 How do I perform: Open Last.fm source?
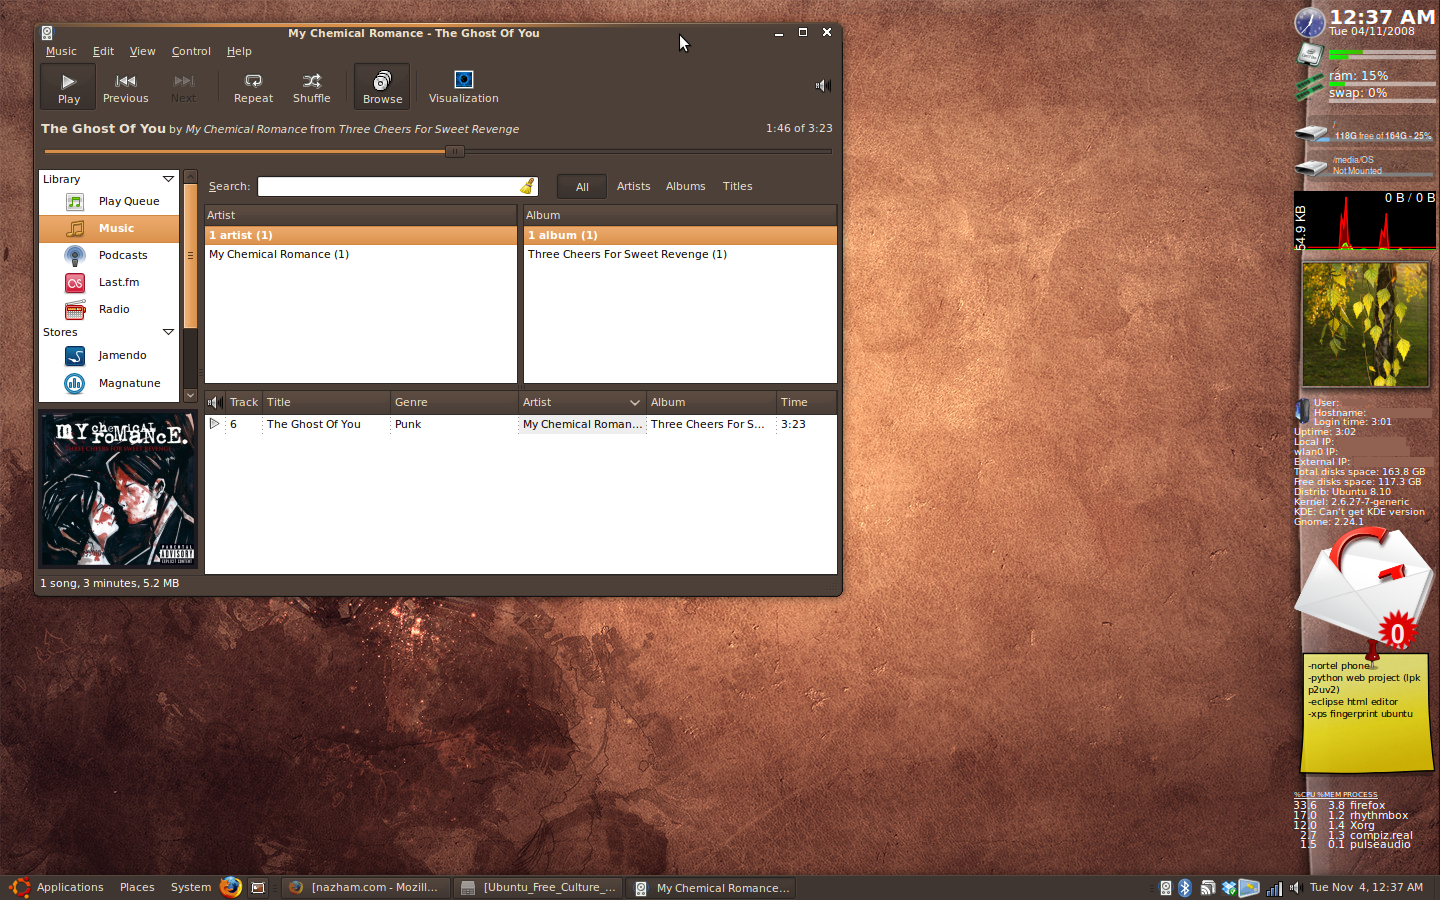click(x=118, y=283)
